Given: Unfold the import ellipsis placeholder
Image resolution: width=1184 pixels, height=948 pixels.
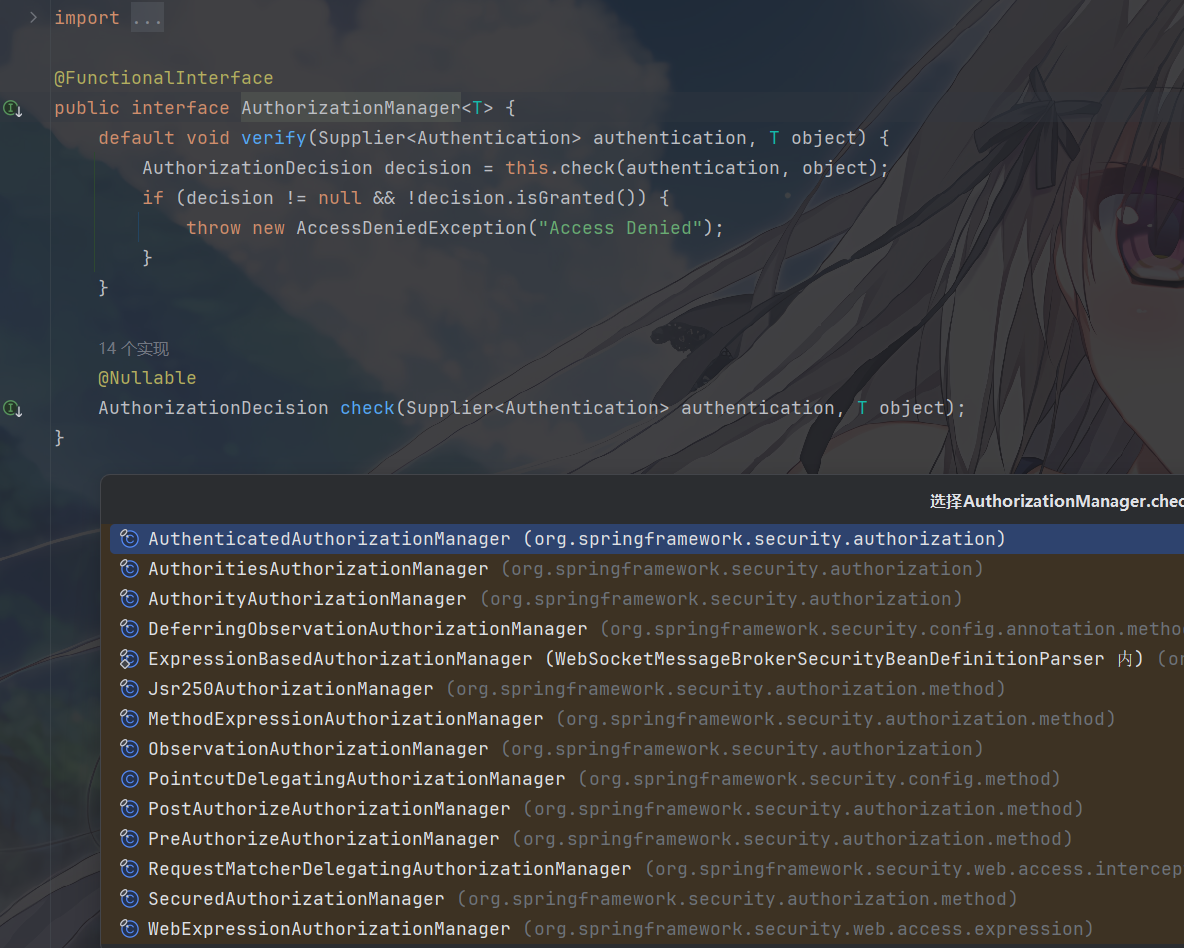Looking at the screenshot, I should 147,18.
